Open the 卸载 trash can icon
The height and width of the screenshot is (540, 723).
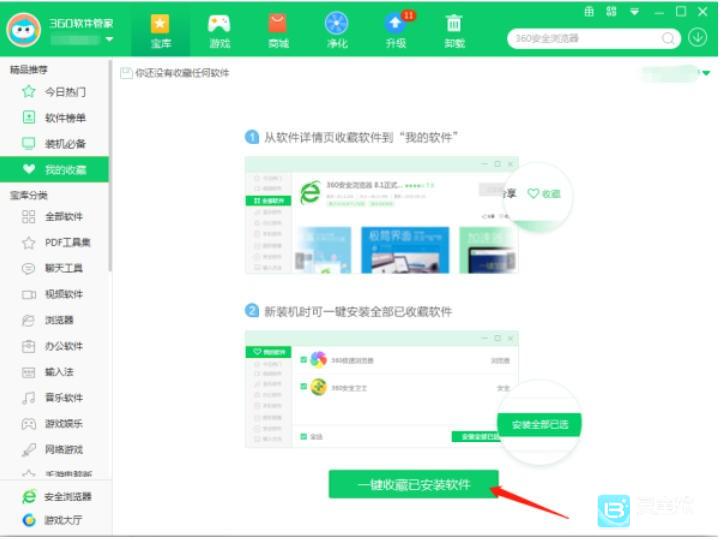coord(454,30)
